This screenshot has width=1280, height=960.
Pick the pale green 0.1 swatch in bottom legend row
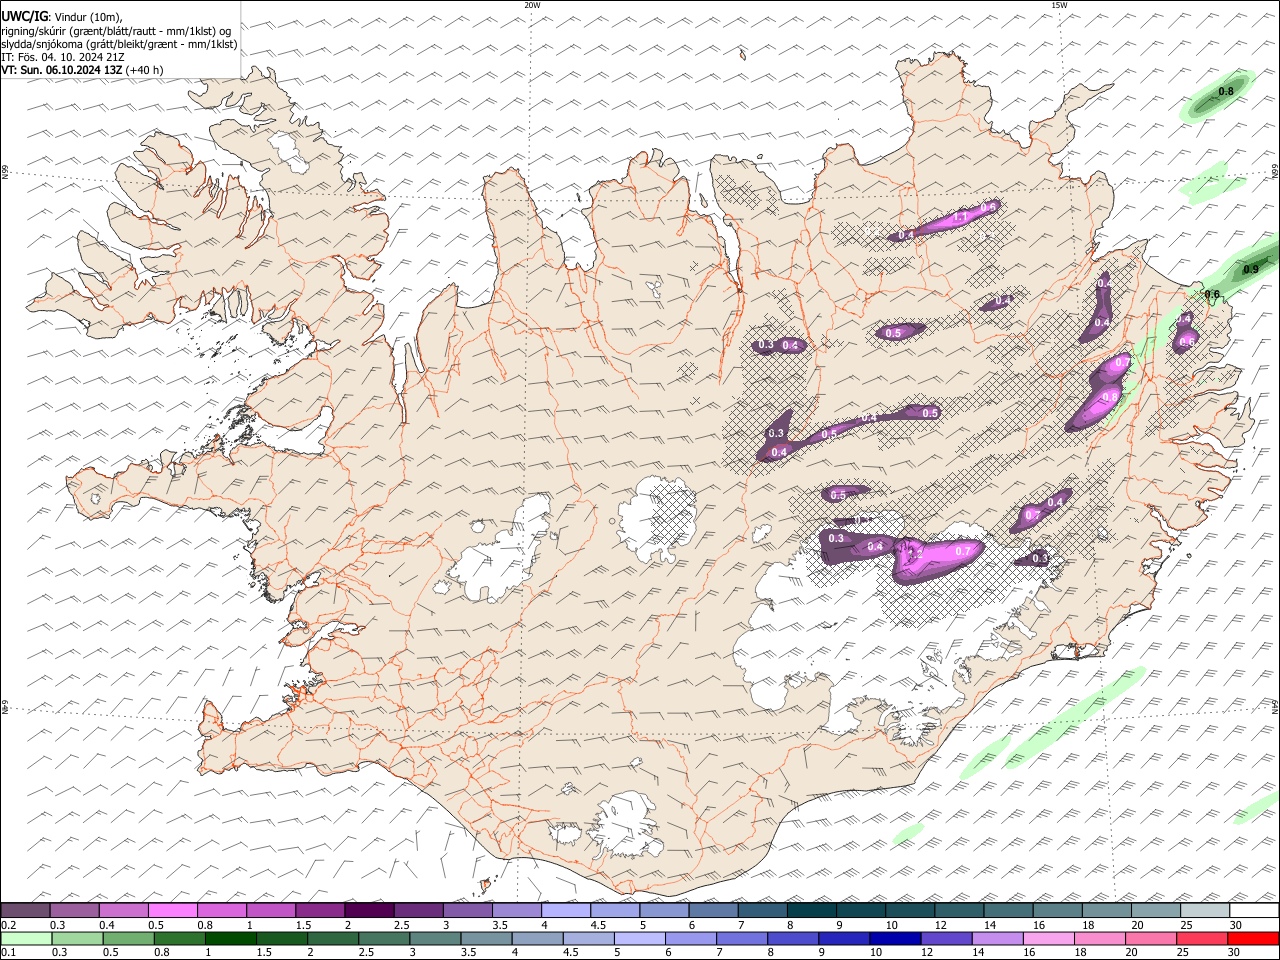pyautogui.click(x=25, y=939)
